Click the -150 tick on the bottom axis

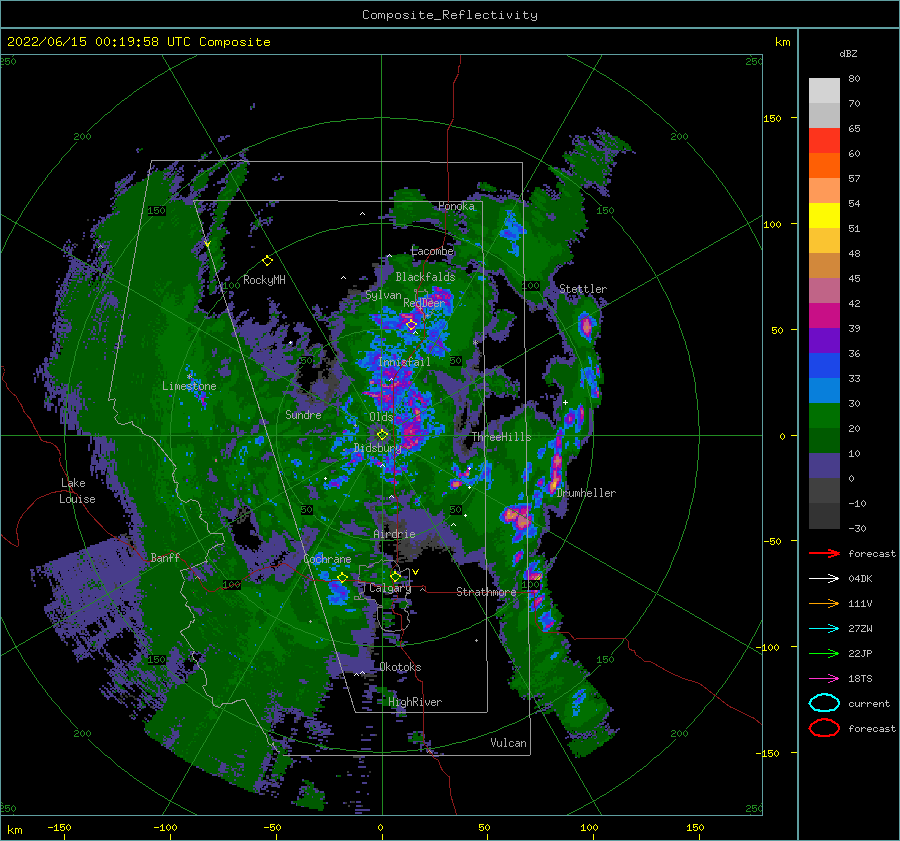point(59,827)
